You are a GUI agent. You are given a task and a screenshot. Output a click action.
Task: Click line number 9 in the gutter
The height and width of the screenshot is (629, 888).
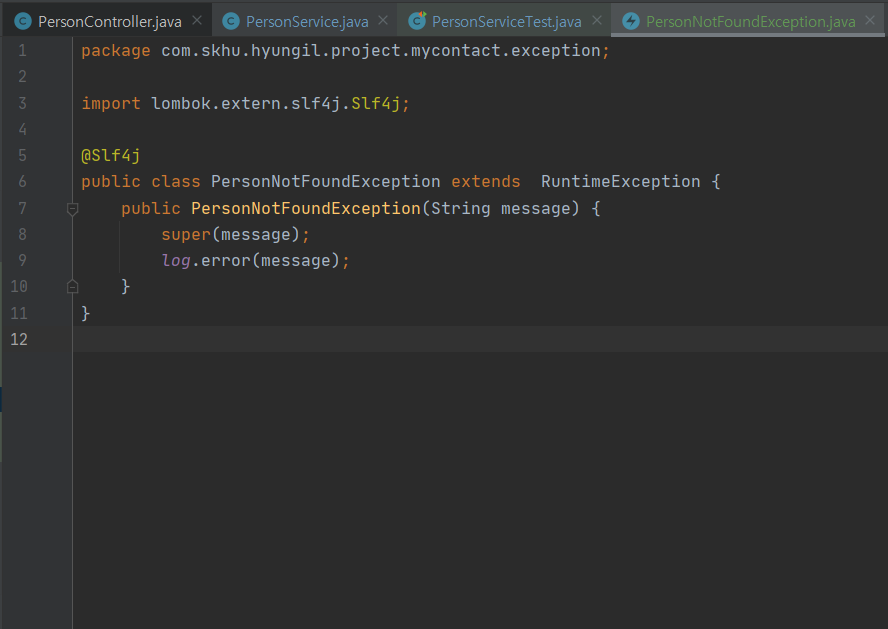pos(22,260)
